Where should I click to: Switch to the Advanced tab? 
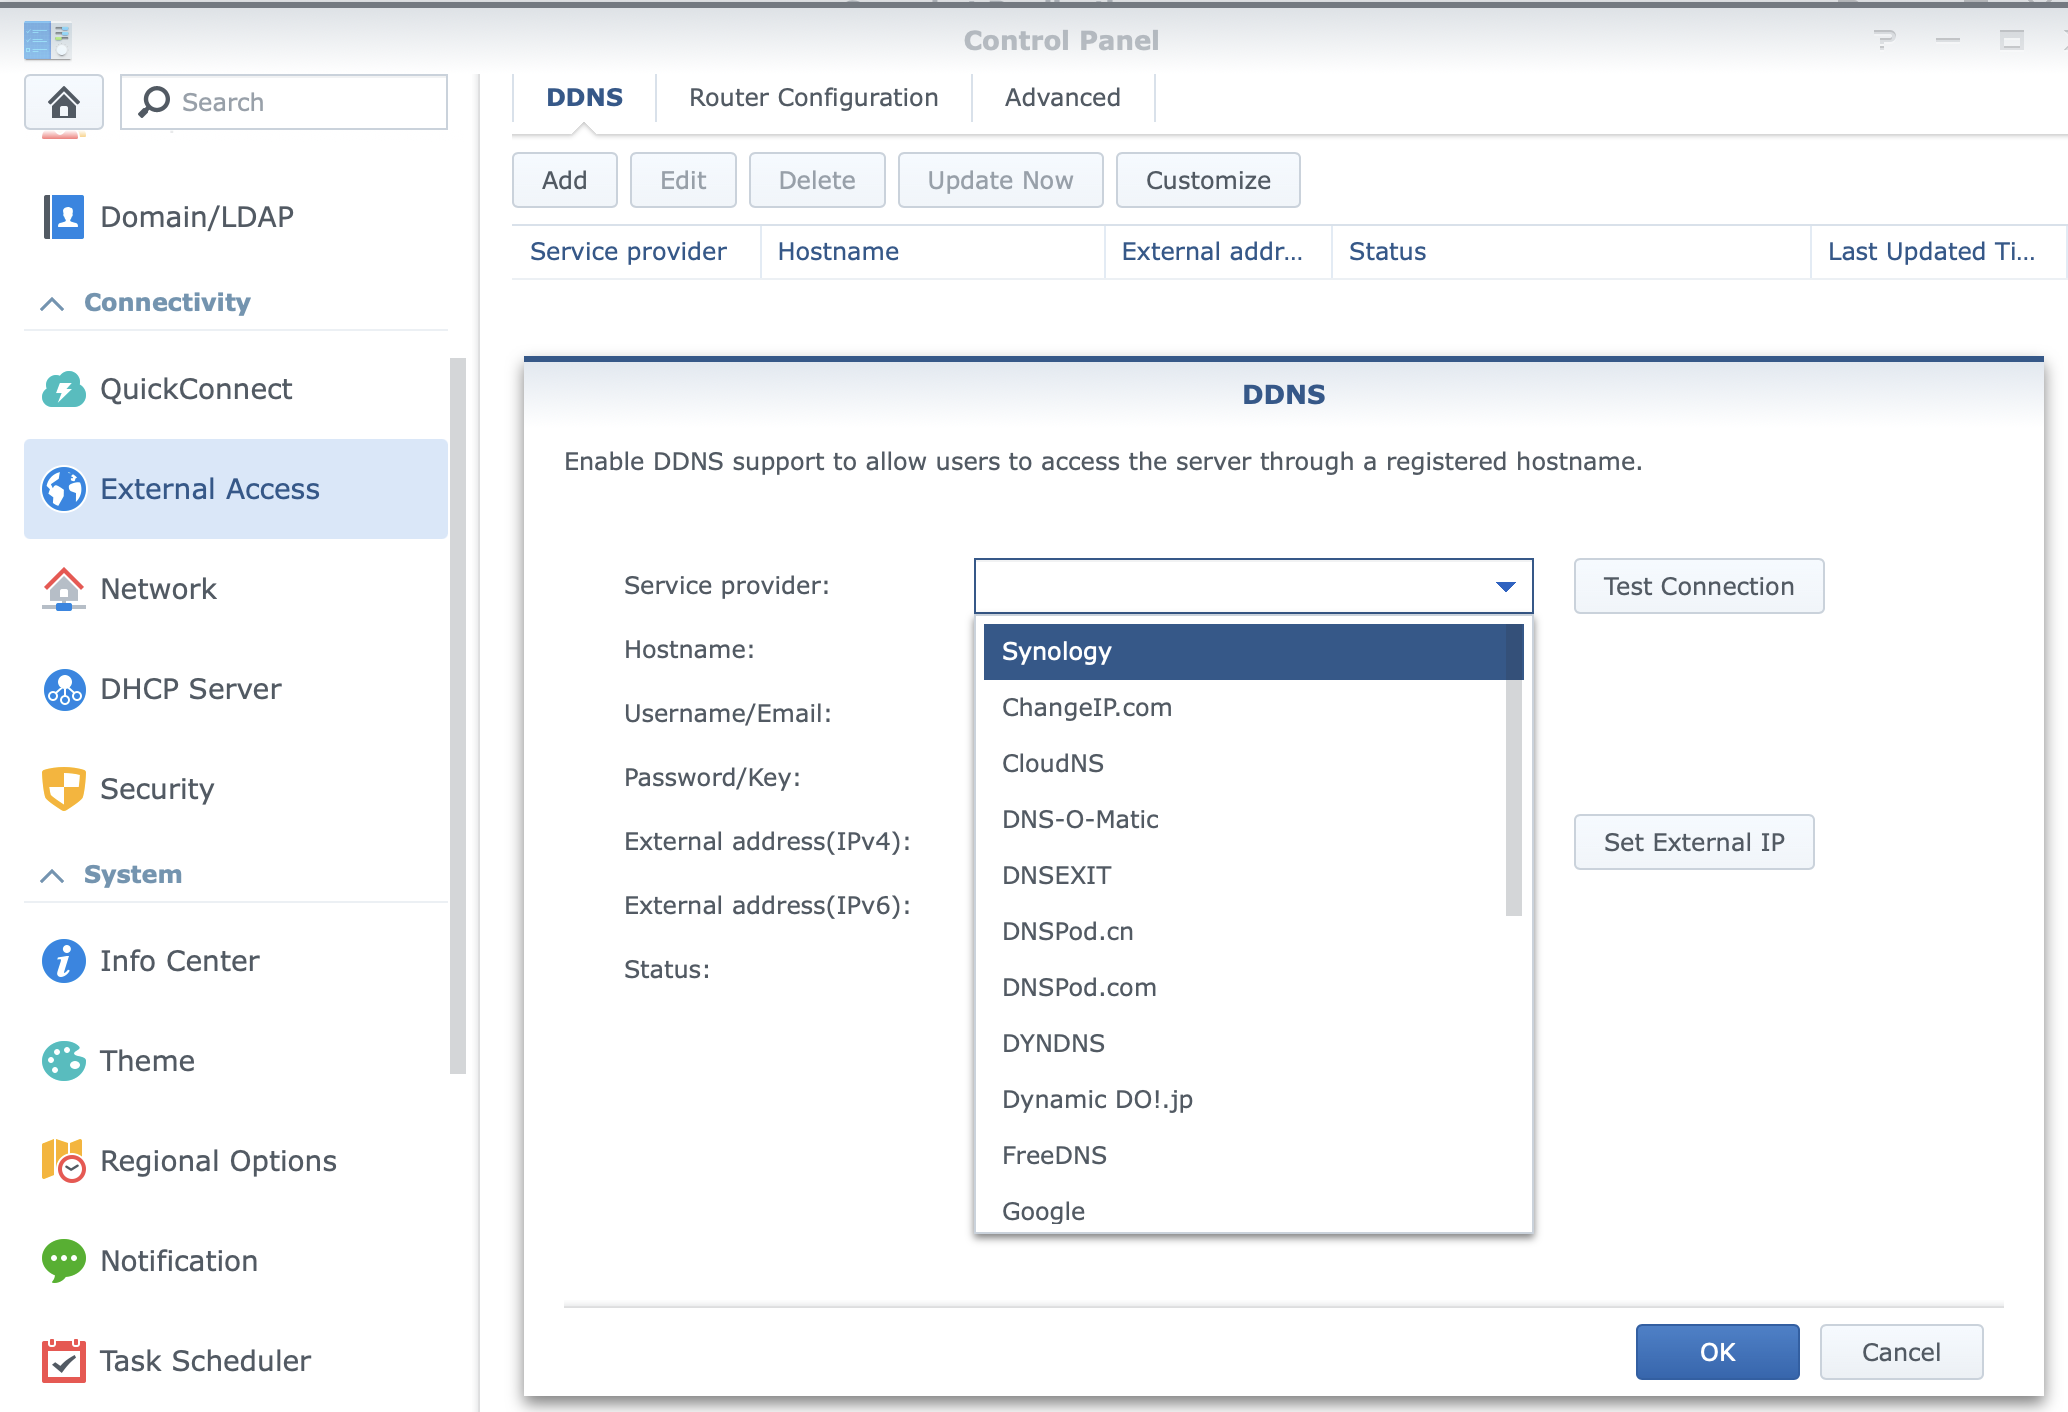(x=1062, y=98)
